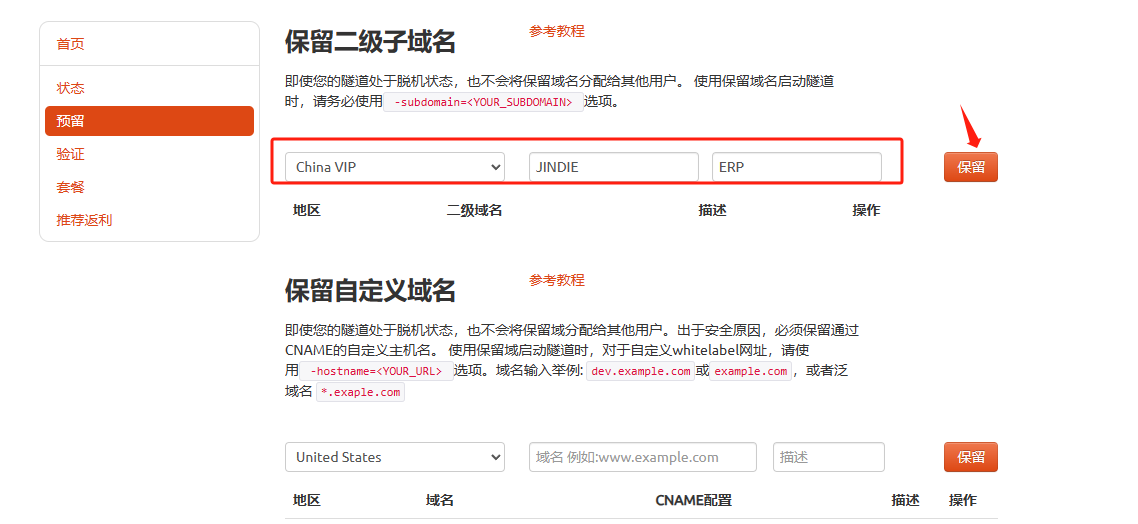This screenshot has height=524, width=1138.
Task: Click the description field containing ERP
Action: [797, 167]
